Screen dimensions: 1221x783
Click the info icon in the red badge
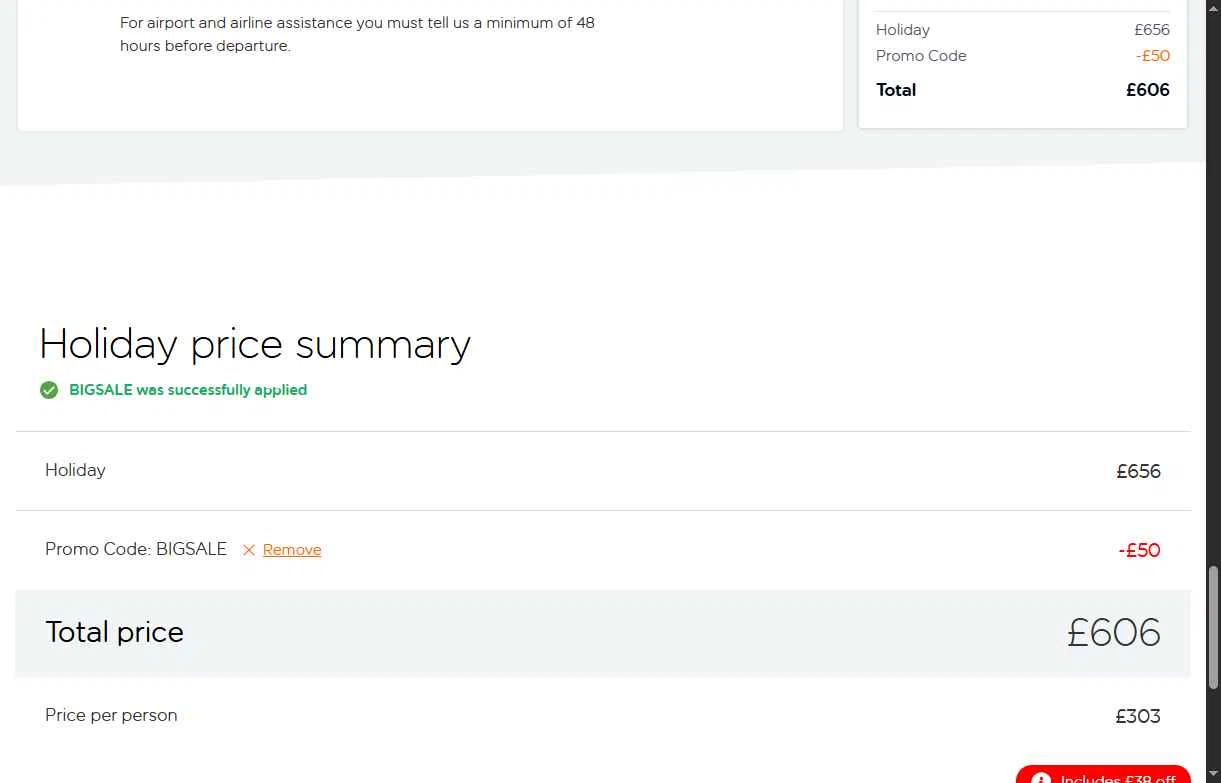click(1041, 779)
